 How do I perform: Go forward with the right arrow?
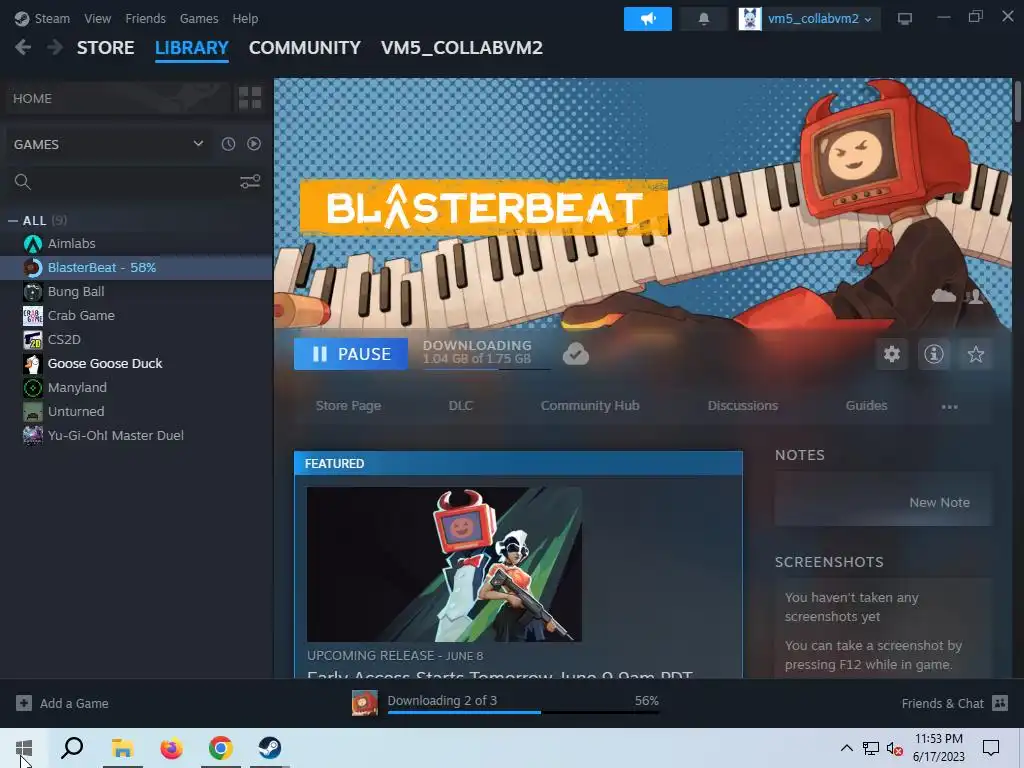[x=55, y=48]
